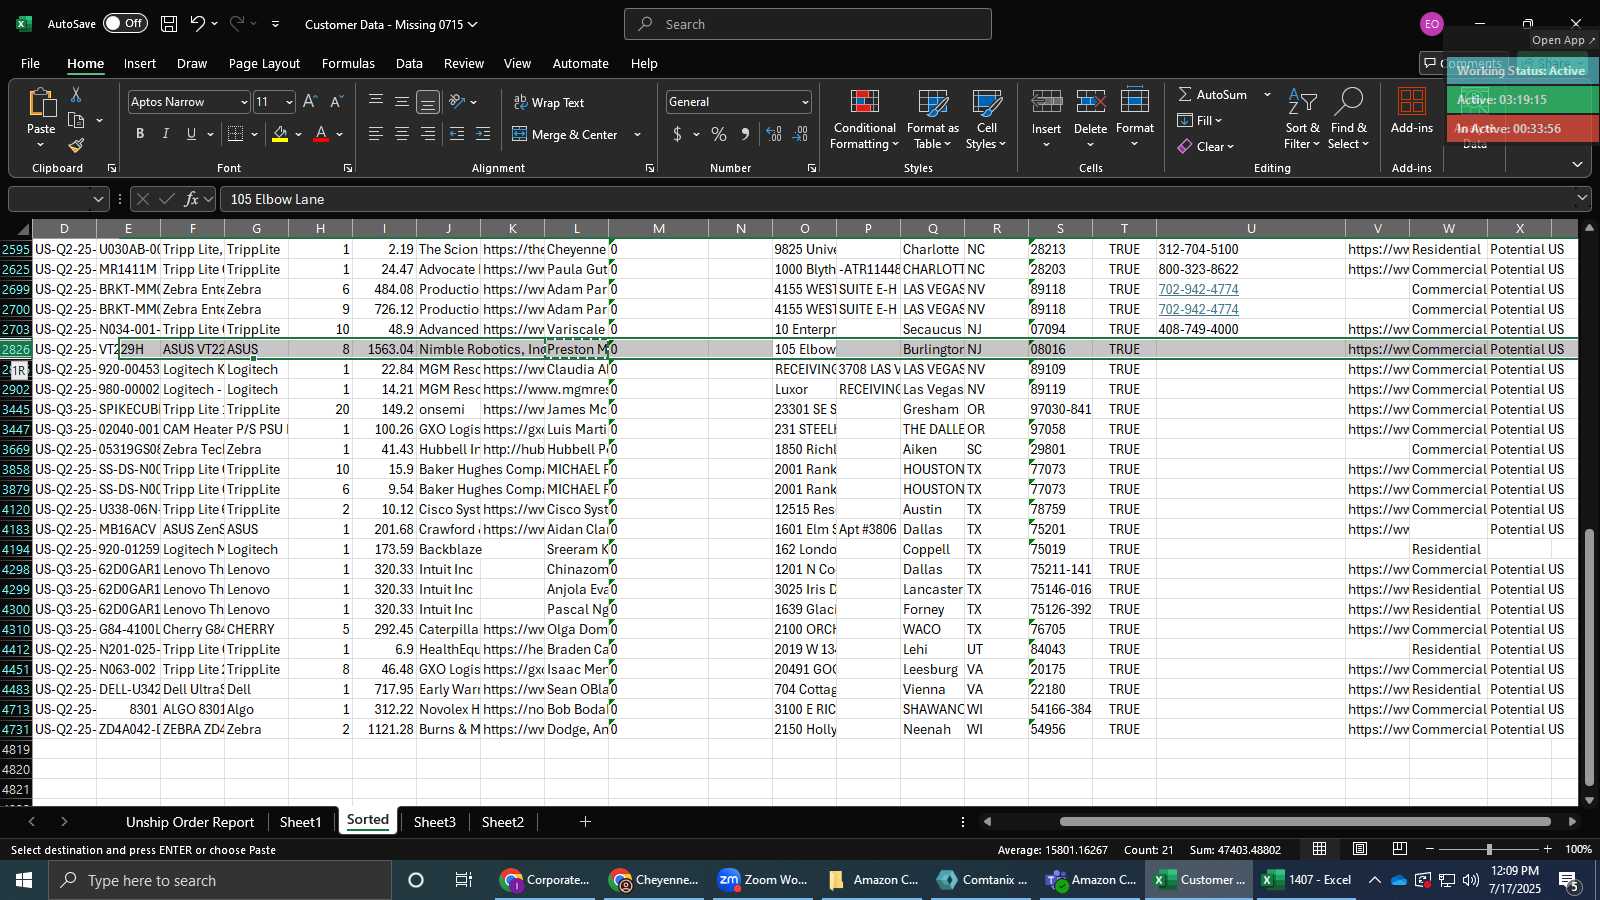The image size is (1600, 900).
Task: Open Format as Table gallery
Action: click(x=932, y=120)
